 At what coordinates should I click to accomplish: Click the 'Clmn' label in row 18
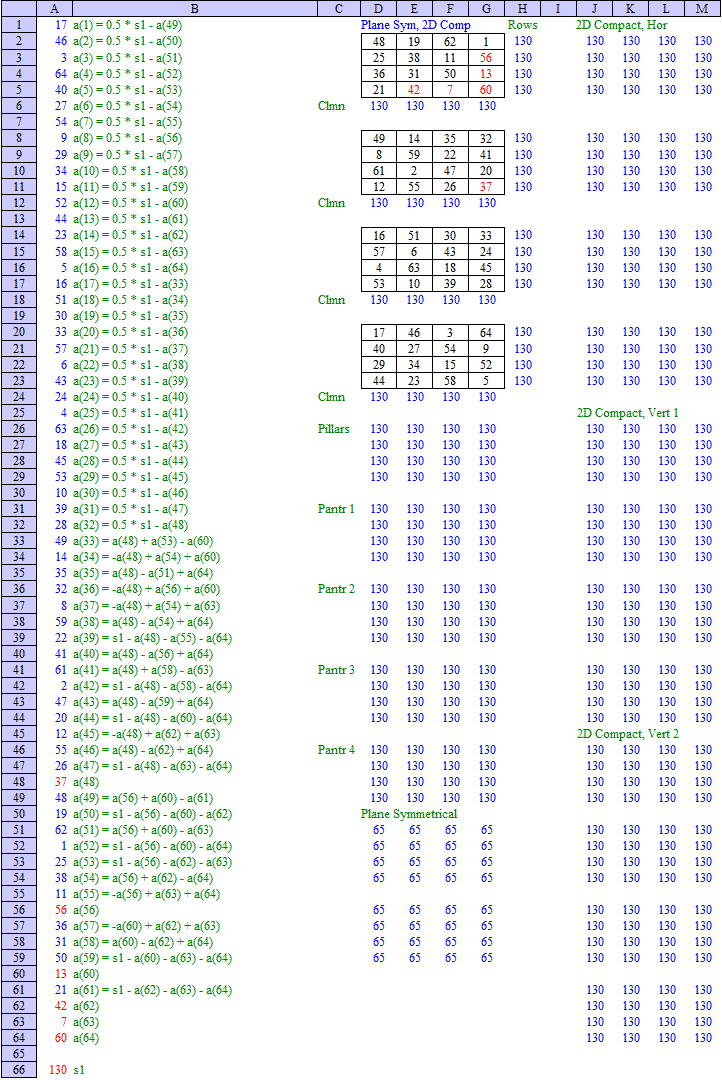331,300
